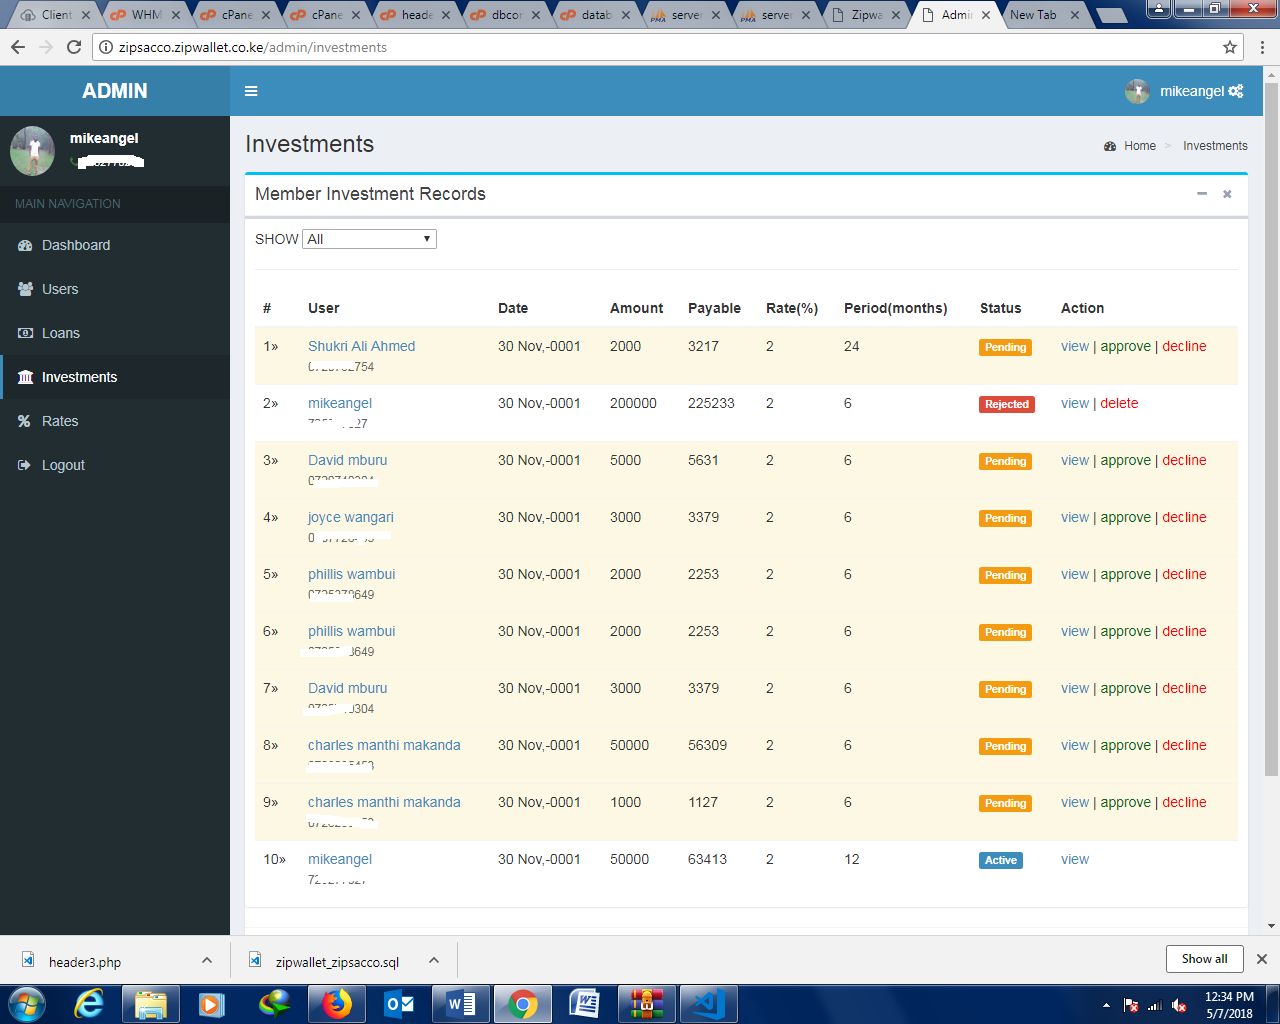Image resolution: width=1280 pixels, height=1024 pixels.
Task: Open user joyce wangari's profile link
Action: (350, 517)
